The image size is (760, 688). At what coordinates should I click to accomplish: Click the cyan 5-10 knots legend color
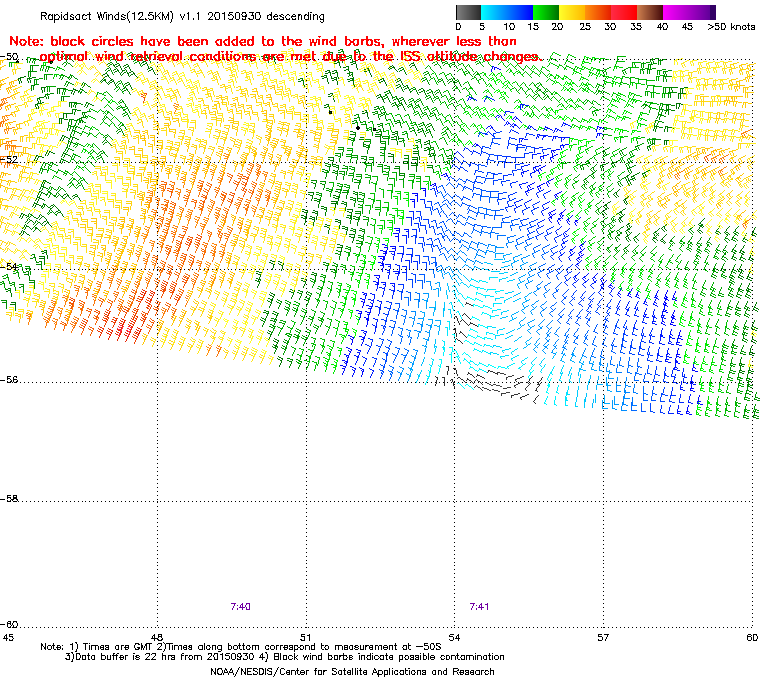(494, 12)
